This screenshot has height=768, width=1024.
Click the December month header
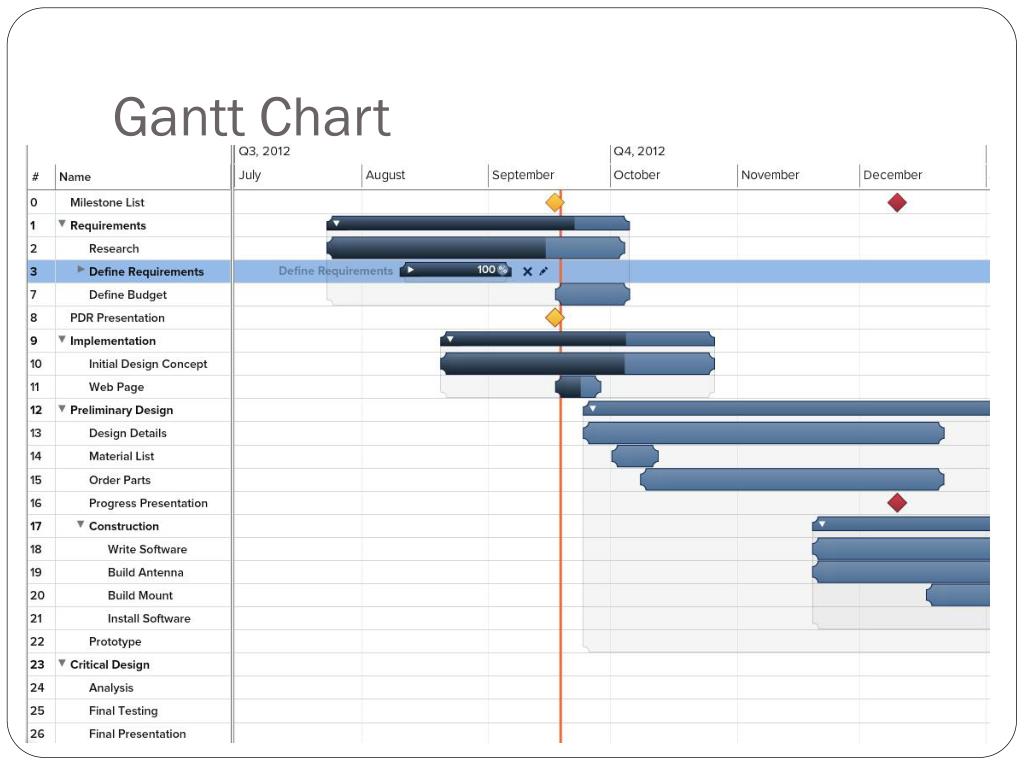tap(893, 175)
